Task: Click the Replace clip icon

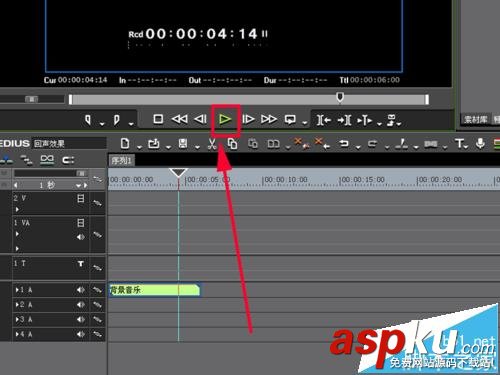Action: click(273, 144)
